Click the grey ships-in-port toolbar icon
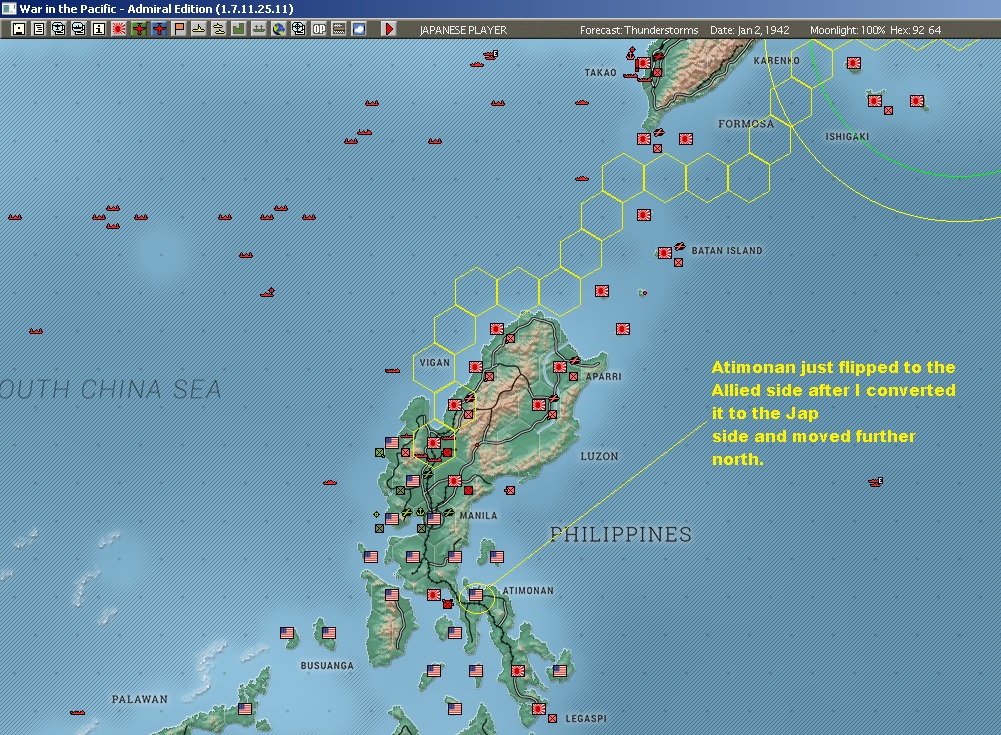1001x735 pixels. (259, 29)
